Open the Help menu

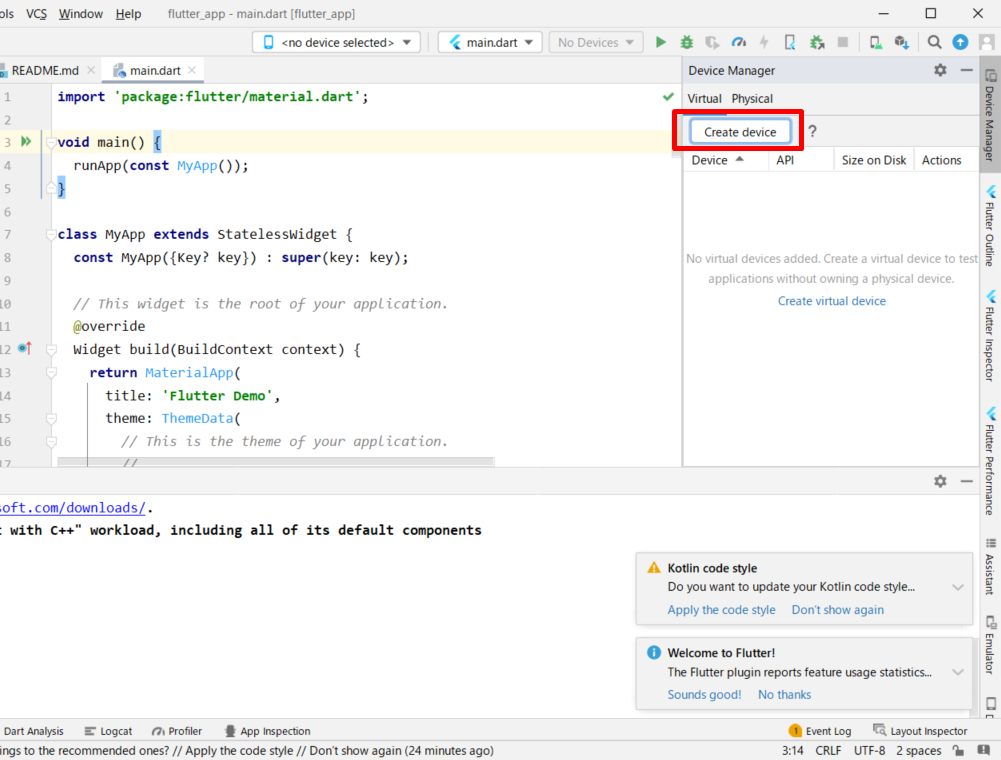tap(128, 13)
